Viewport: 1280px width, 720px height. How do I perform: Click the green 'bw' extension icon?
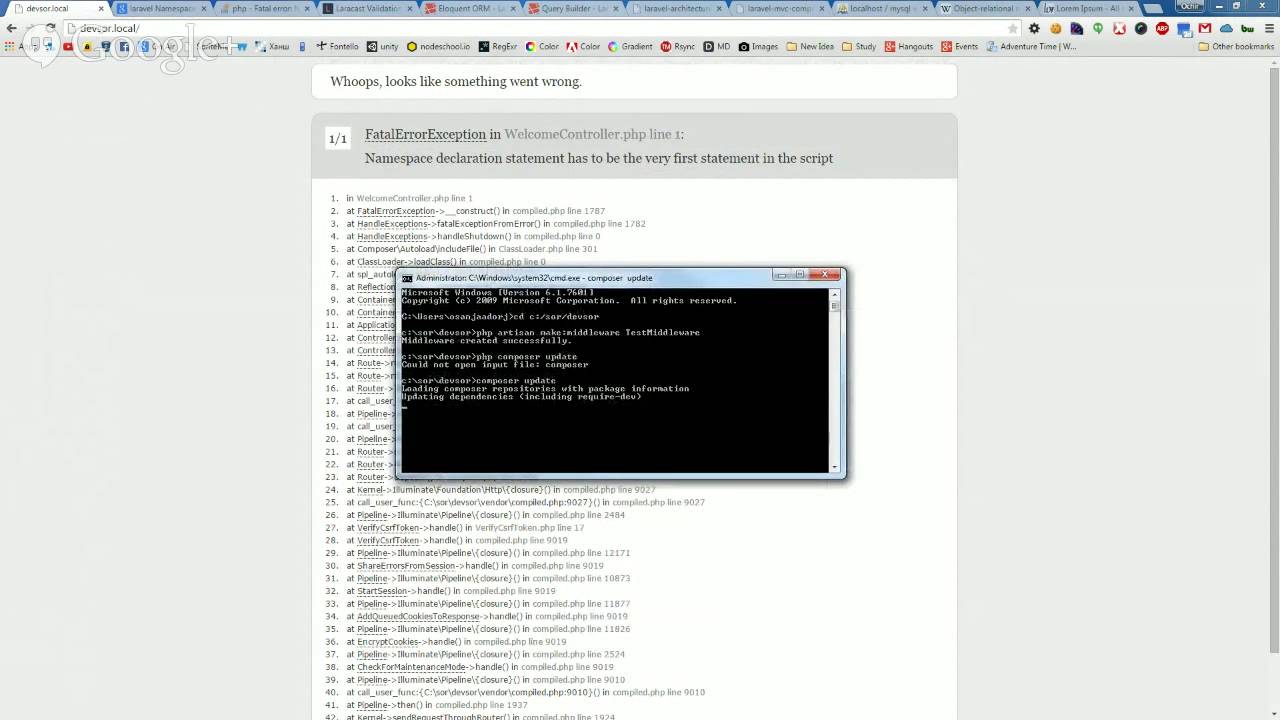1247,28
